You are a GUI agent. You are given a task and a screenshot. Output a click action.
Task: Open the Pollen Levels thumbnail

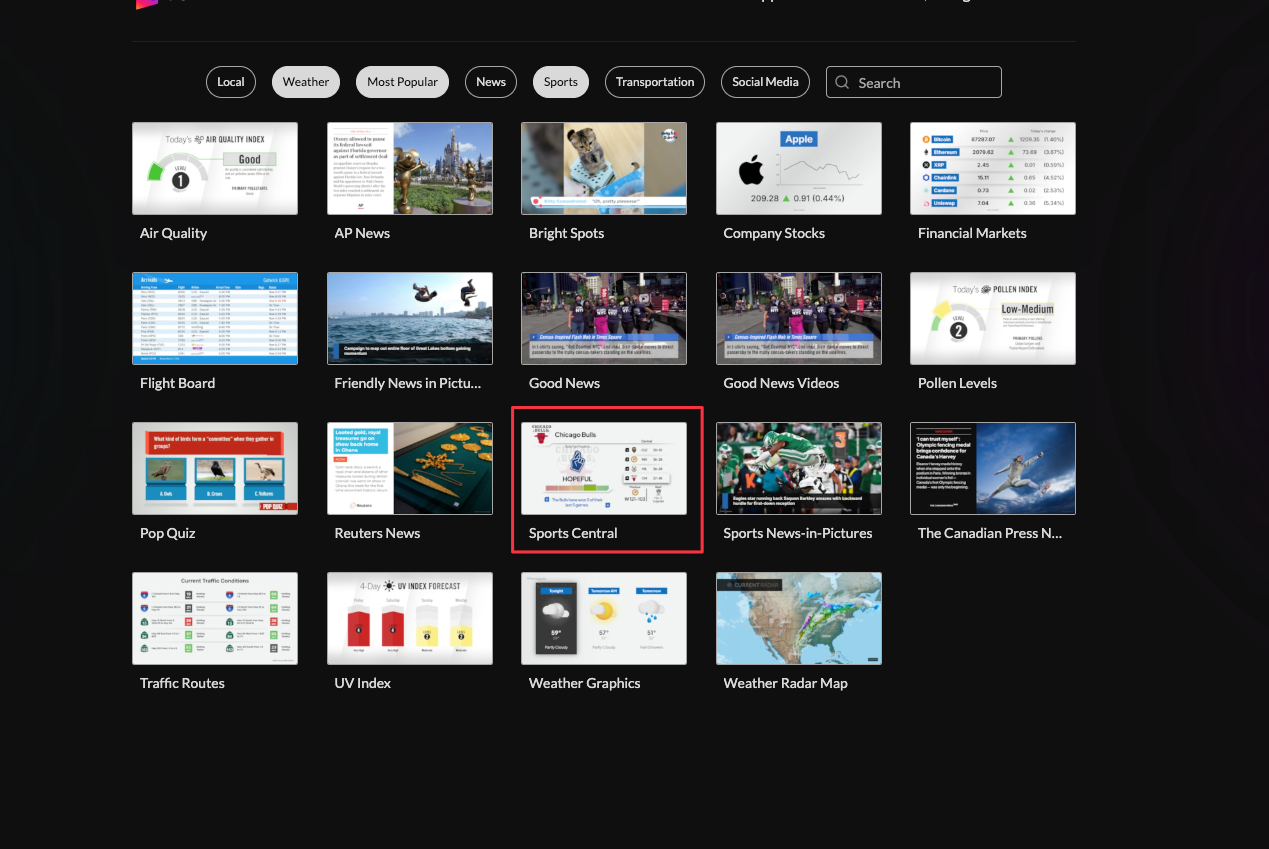pyautogui.click(x=993, y=318)
